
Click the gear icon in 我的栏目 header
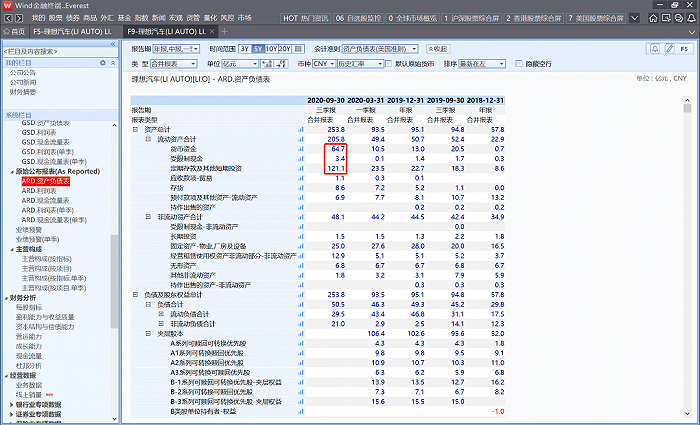(103, 63)
